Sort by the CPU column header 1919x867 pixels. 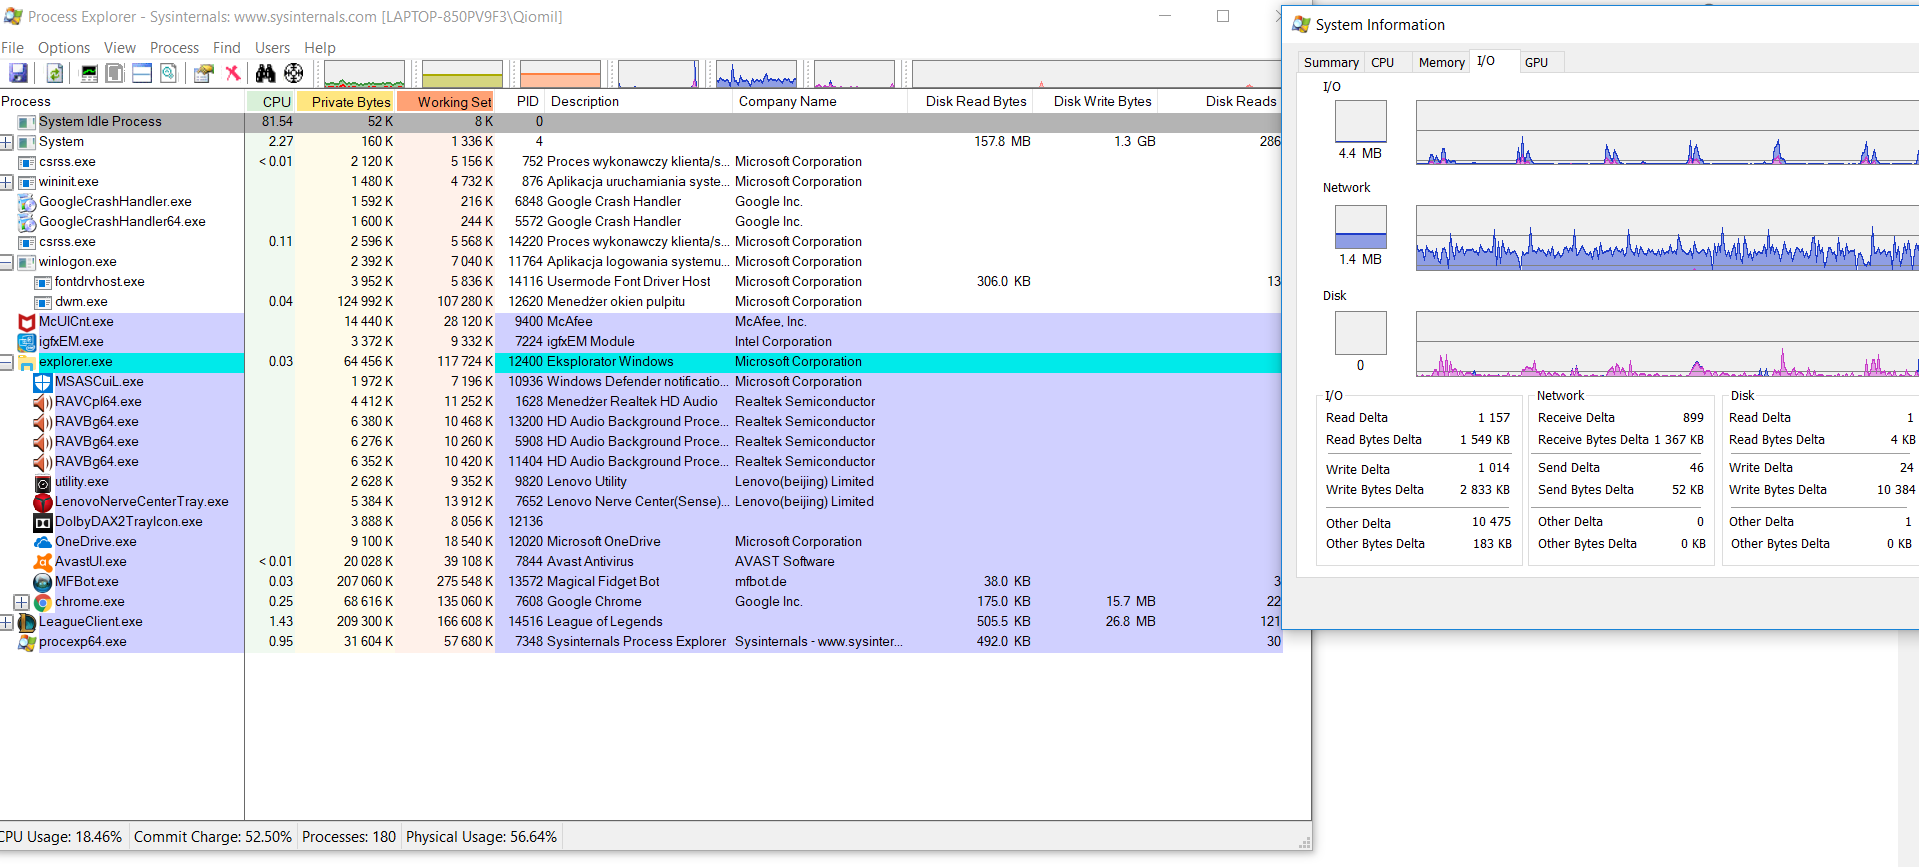[272, 102]
